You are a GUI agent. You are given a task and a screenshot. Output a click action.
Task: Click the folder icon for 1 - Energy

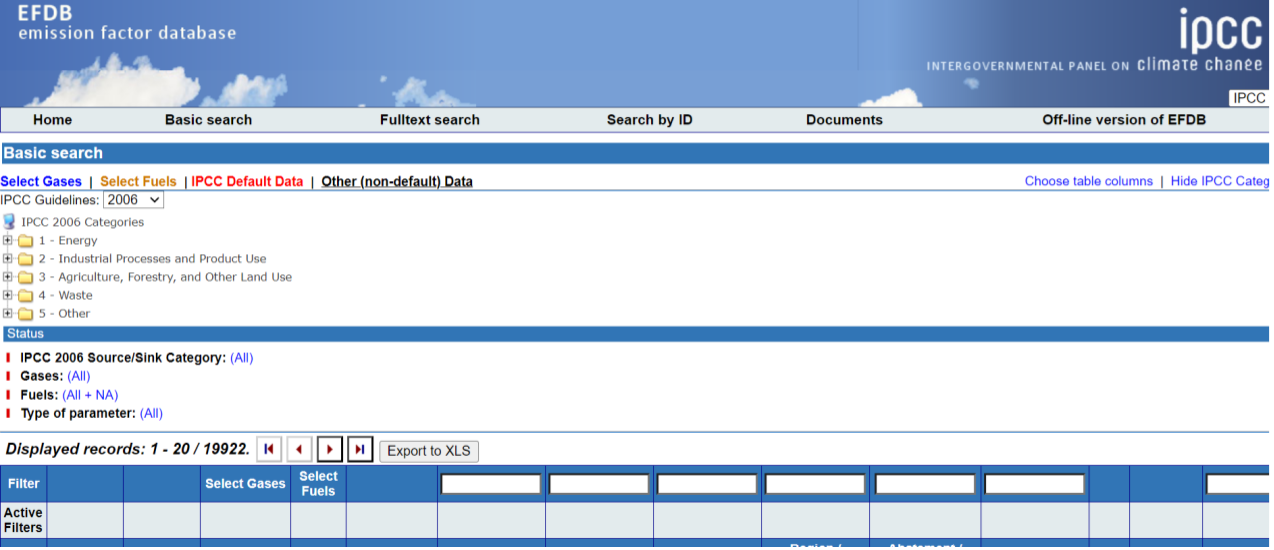[x=25, y=241]
